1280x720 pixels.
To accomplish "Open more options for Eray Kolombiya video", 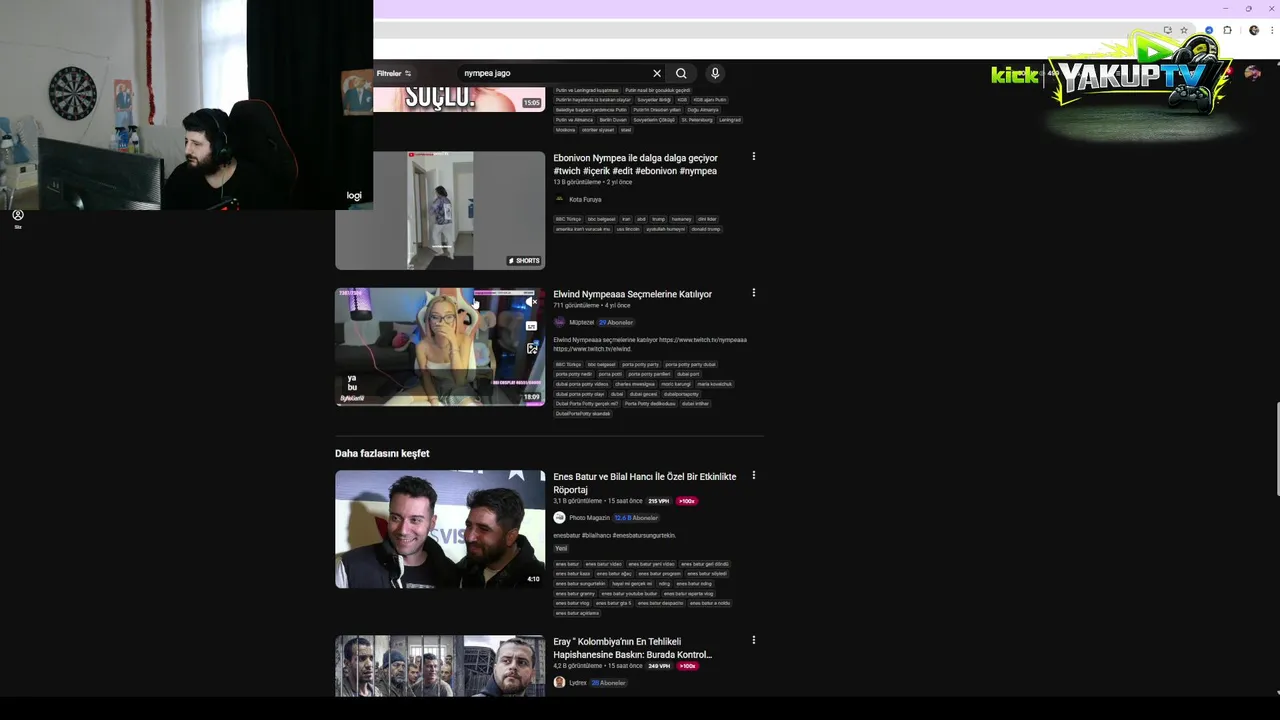I will tap(754, 640).
